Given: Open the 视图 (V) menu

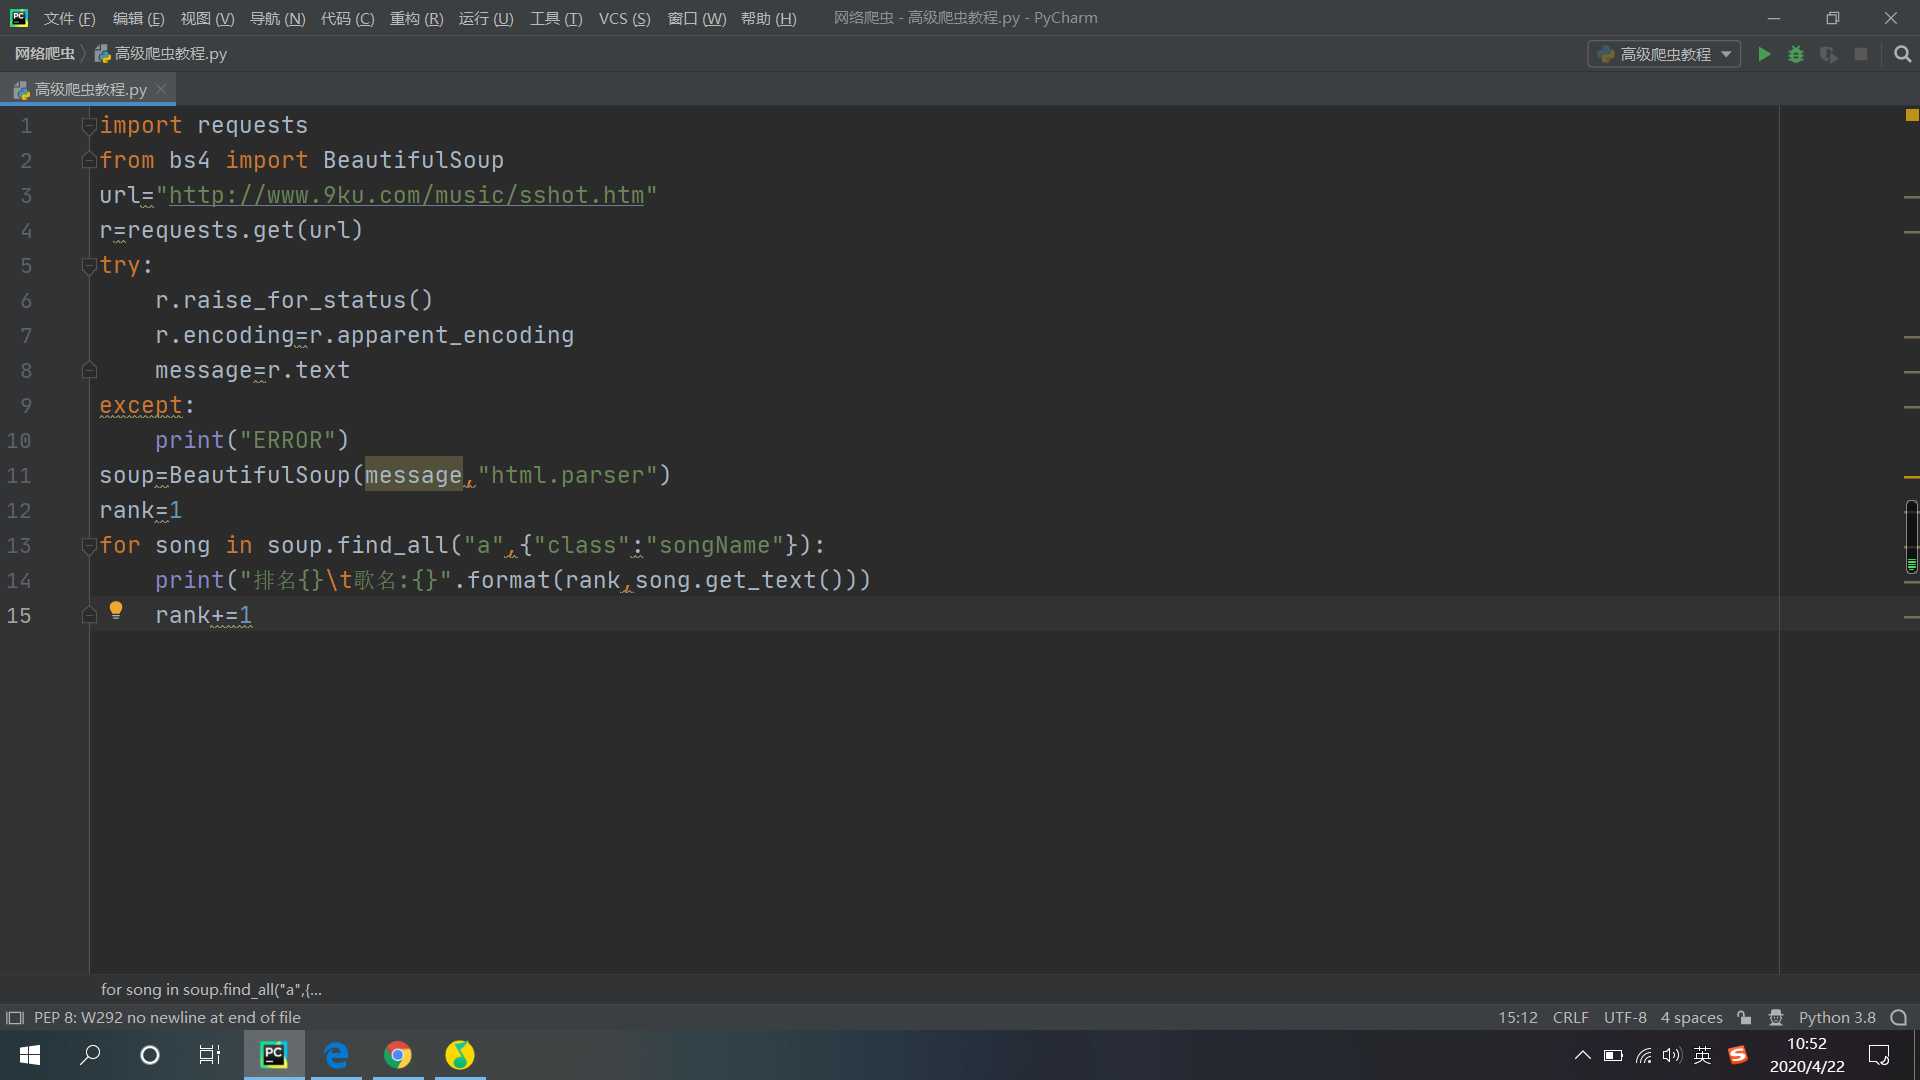Looking at the screenshot, I should click(x=207, y=18).
